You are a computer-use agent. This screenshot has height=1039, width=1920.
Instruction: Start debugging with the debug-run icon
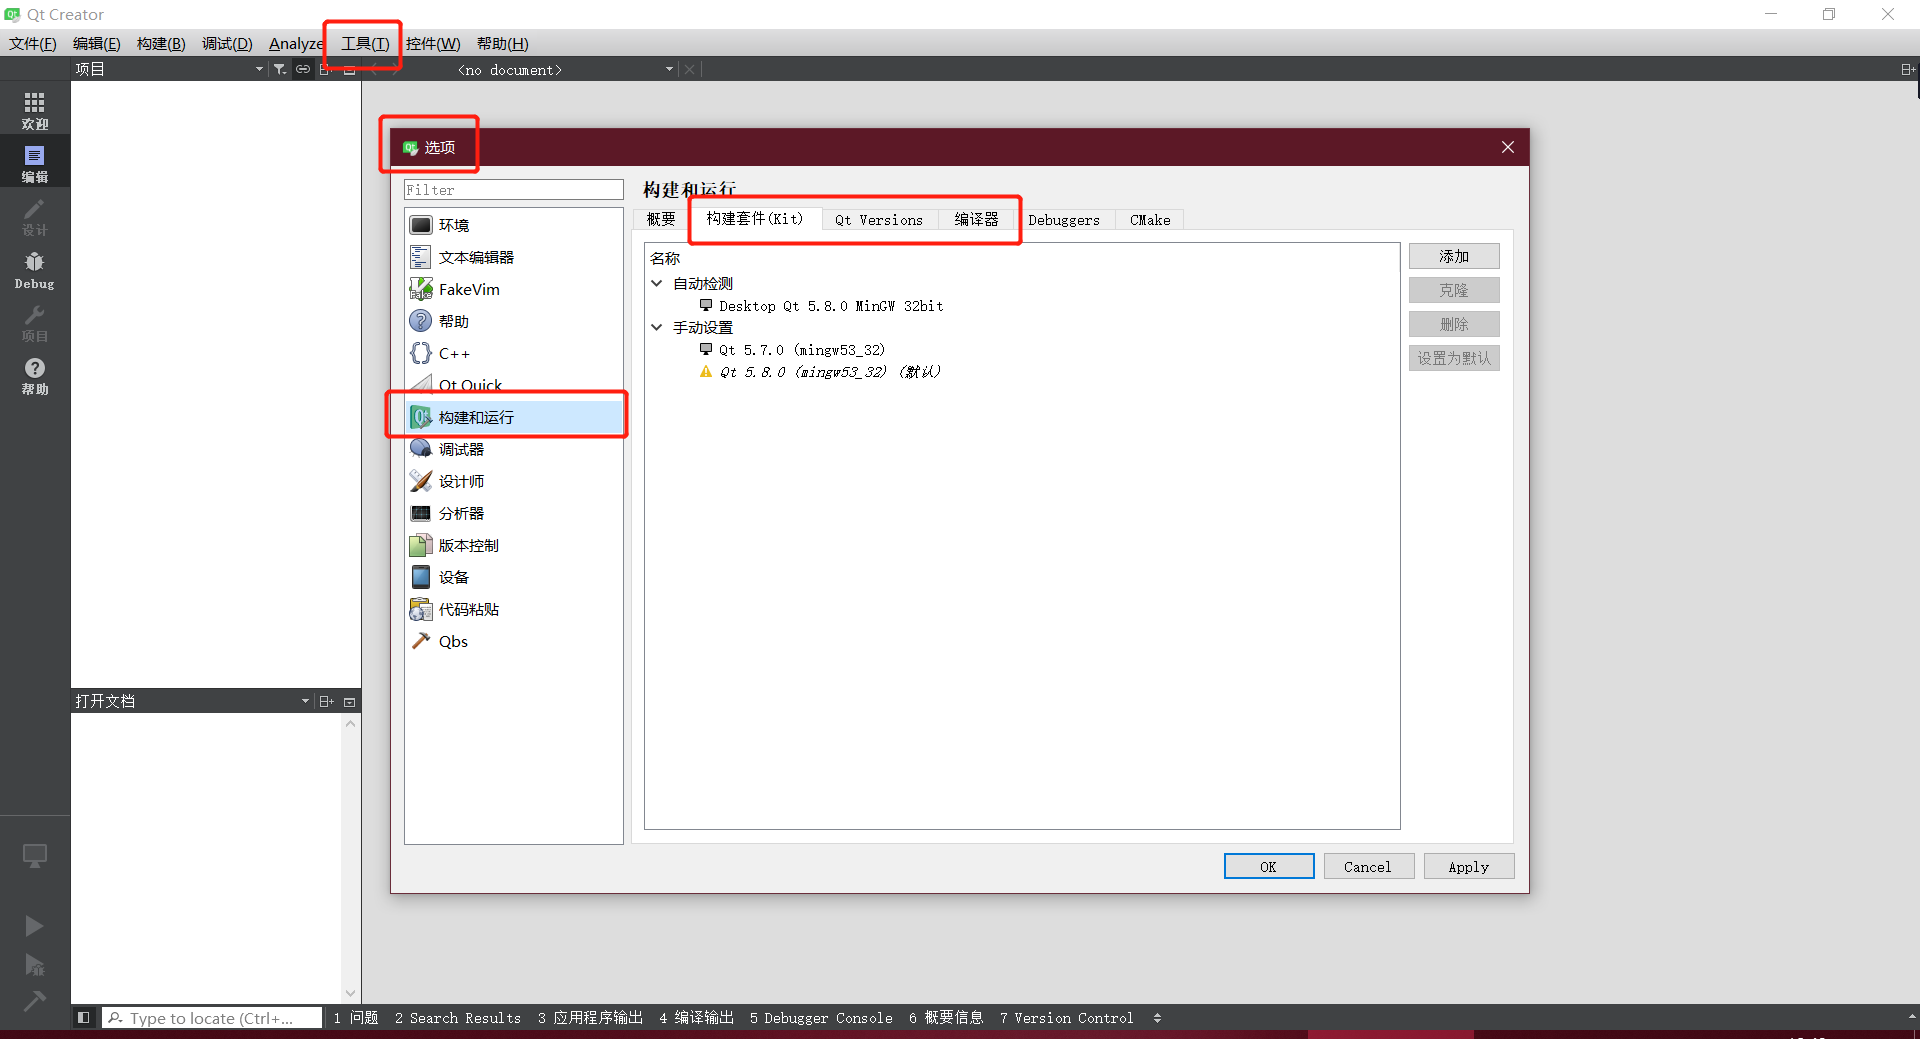[x=34, y=964]
